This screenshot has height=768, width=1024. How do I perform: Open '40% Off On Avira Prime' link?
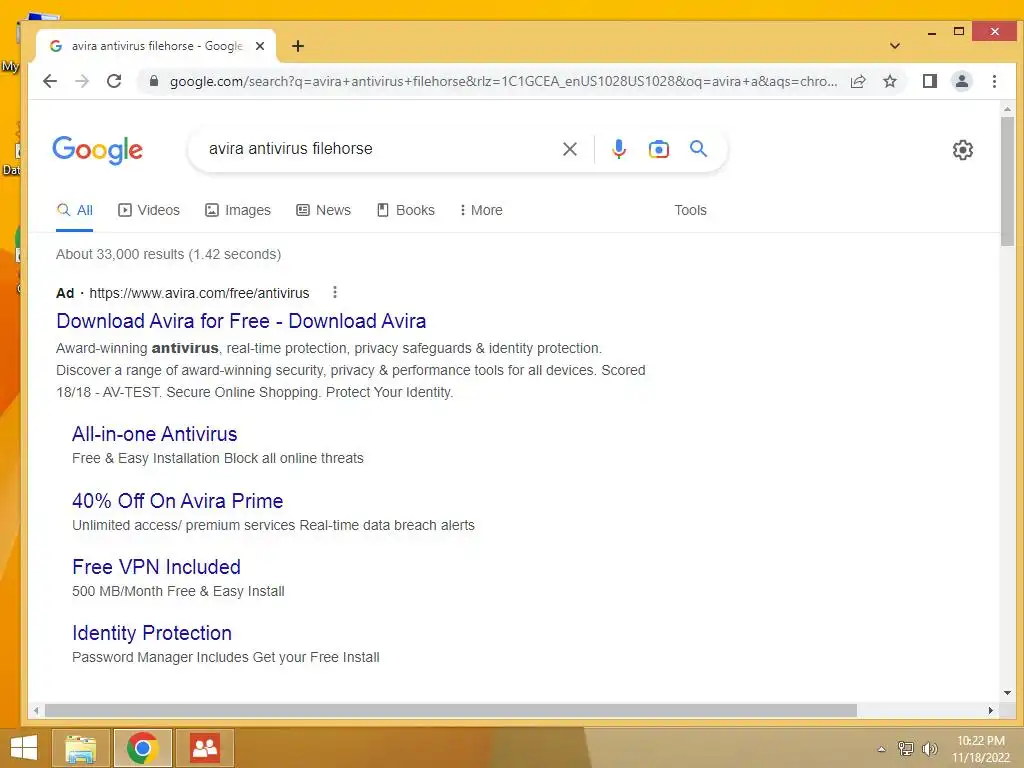tap(178, 501)
